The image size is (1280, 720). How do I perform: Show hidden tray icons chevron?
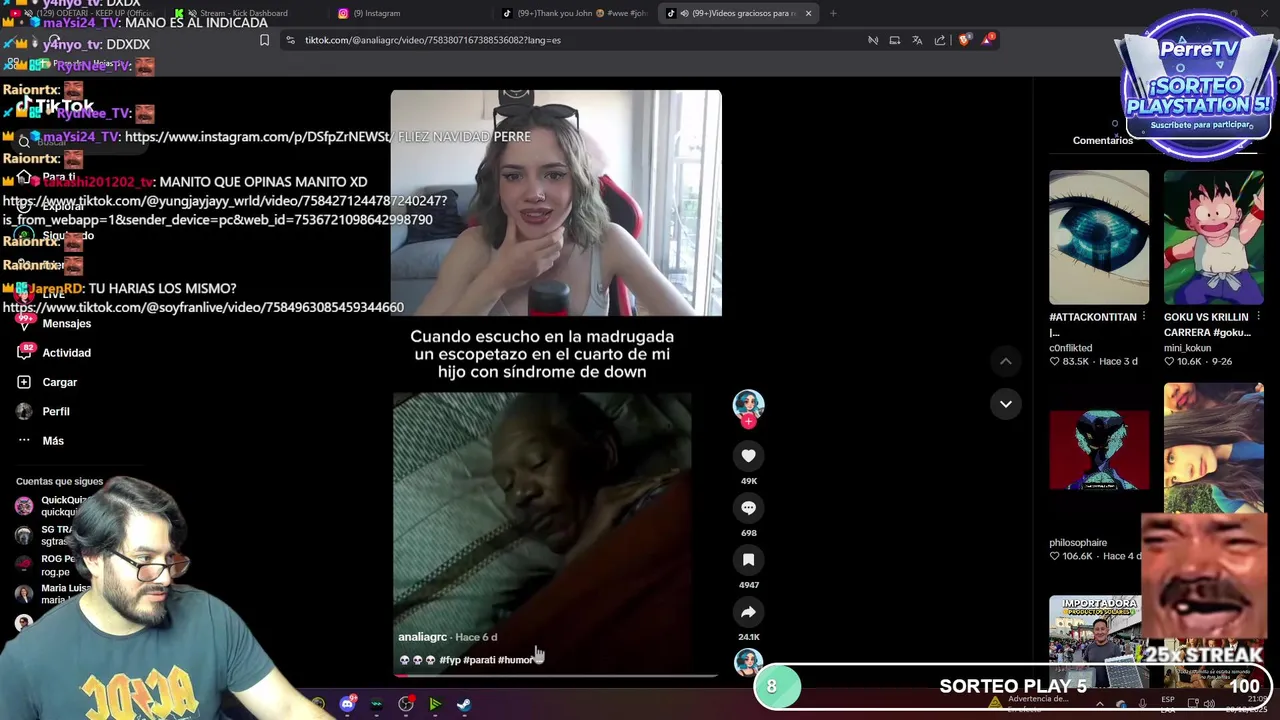1099,704
